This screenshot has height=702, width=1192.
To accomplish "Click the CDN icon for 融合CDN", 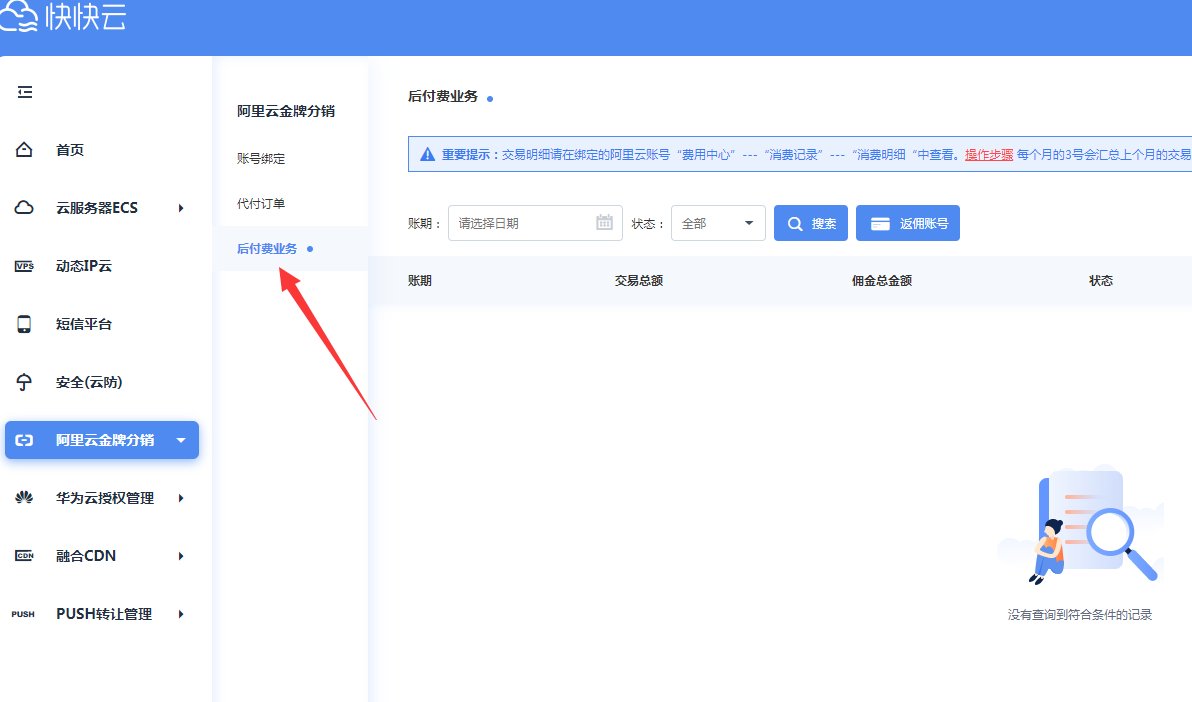I will pyautogui.click(x=25, y=556).
